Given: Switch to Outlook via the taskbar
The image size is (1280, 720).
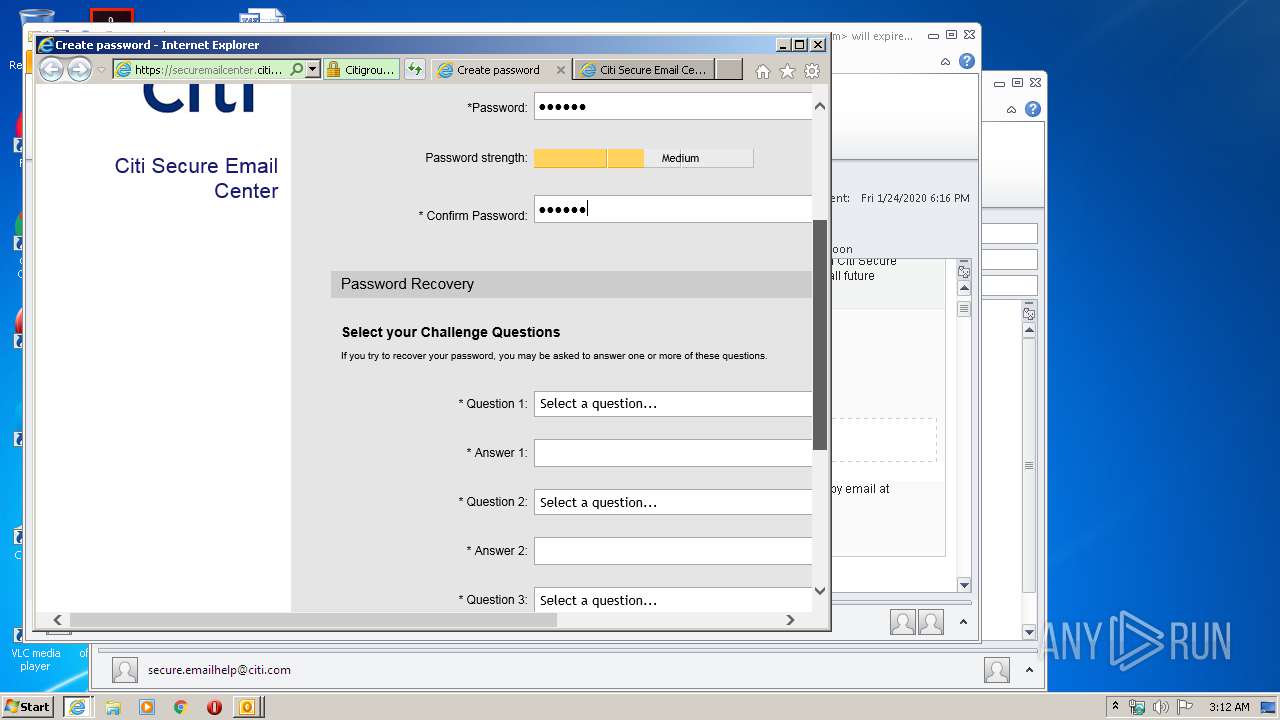Looking at the screenshot, I should [x=247, y=707].
